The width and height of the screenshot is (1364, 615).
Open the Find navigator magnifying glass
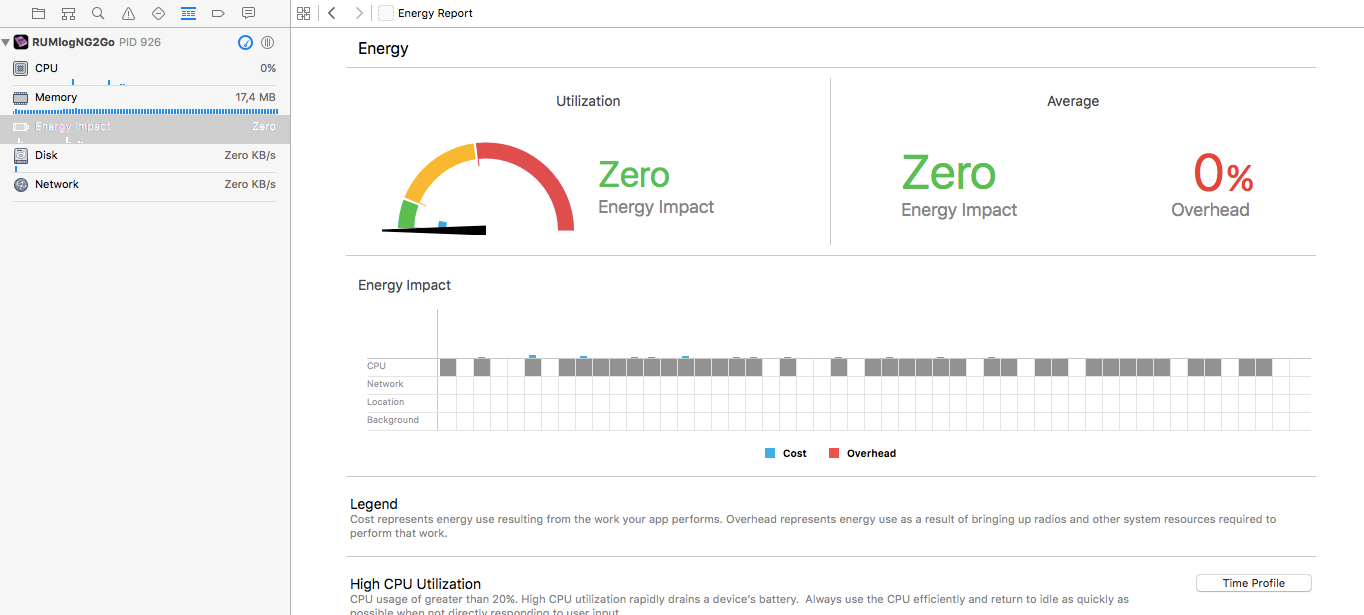click(x=98, y=13)
